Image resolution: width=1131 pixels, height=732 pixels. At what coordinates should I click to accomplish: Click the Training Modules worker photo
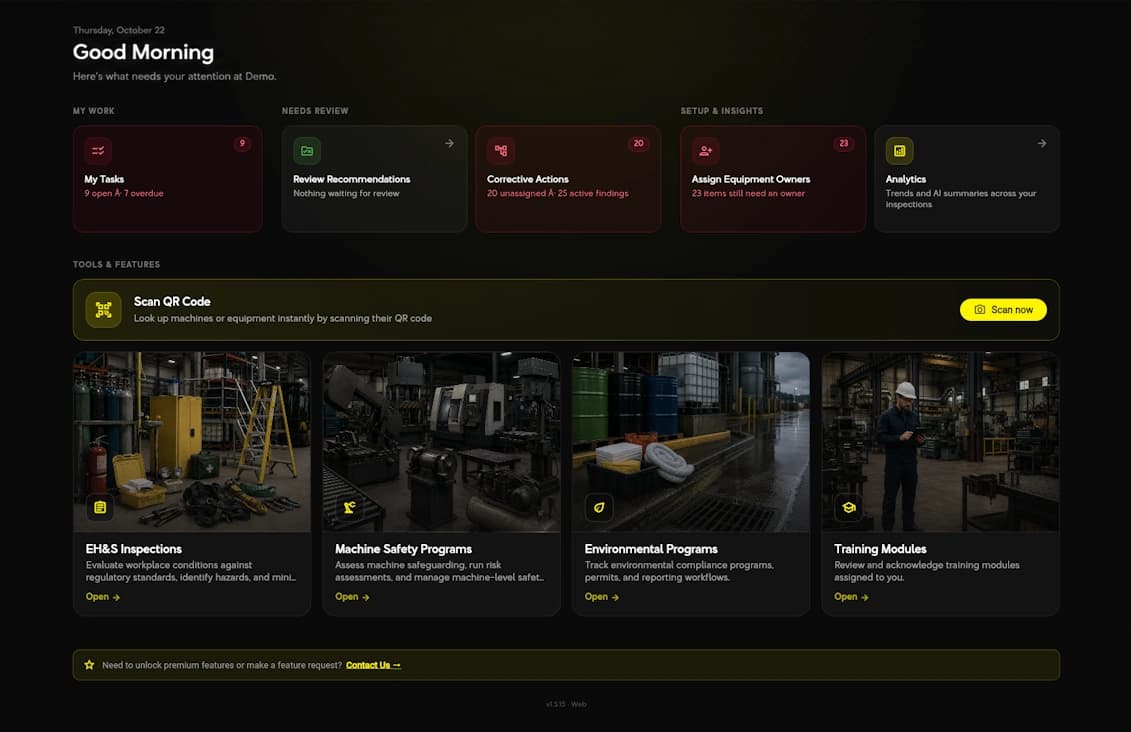[941, 441]
